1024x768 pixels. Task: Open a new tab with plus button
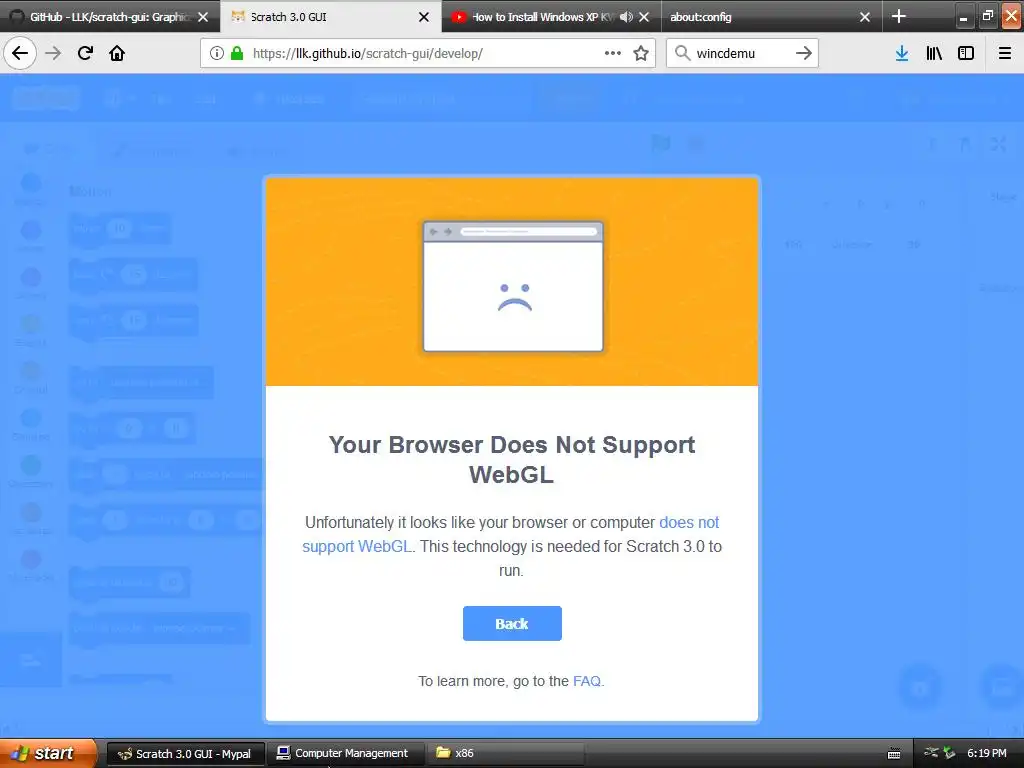899,16
